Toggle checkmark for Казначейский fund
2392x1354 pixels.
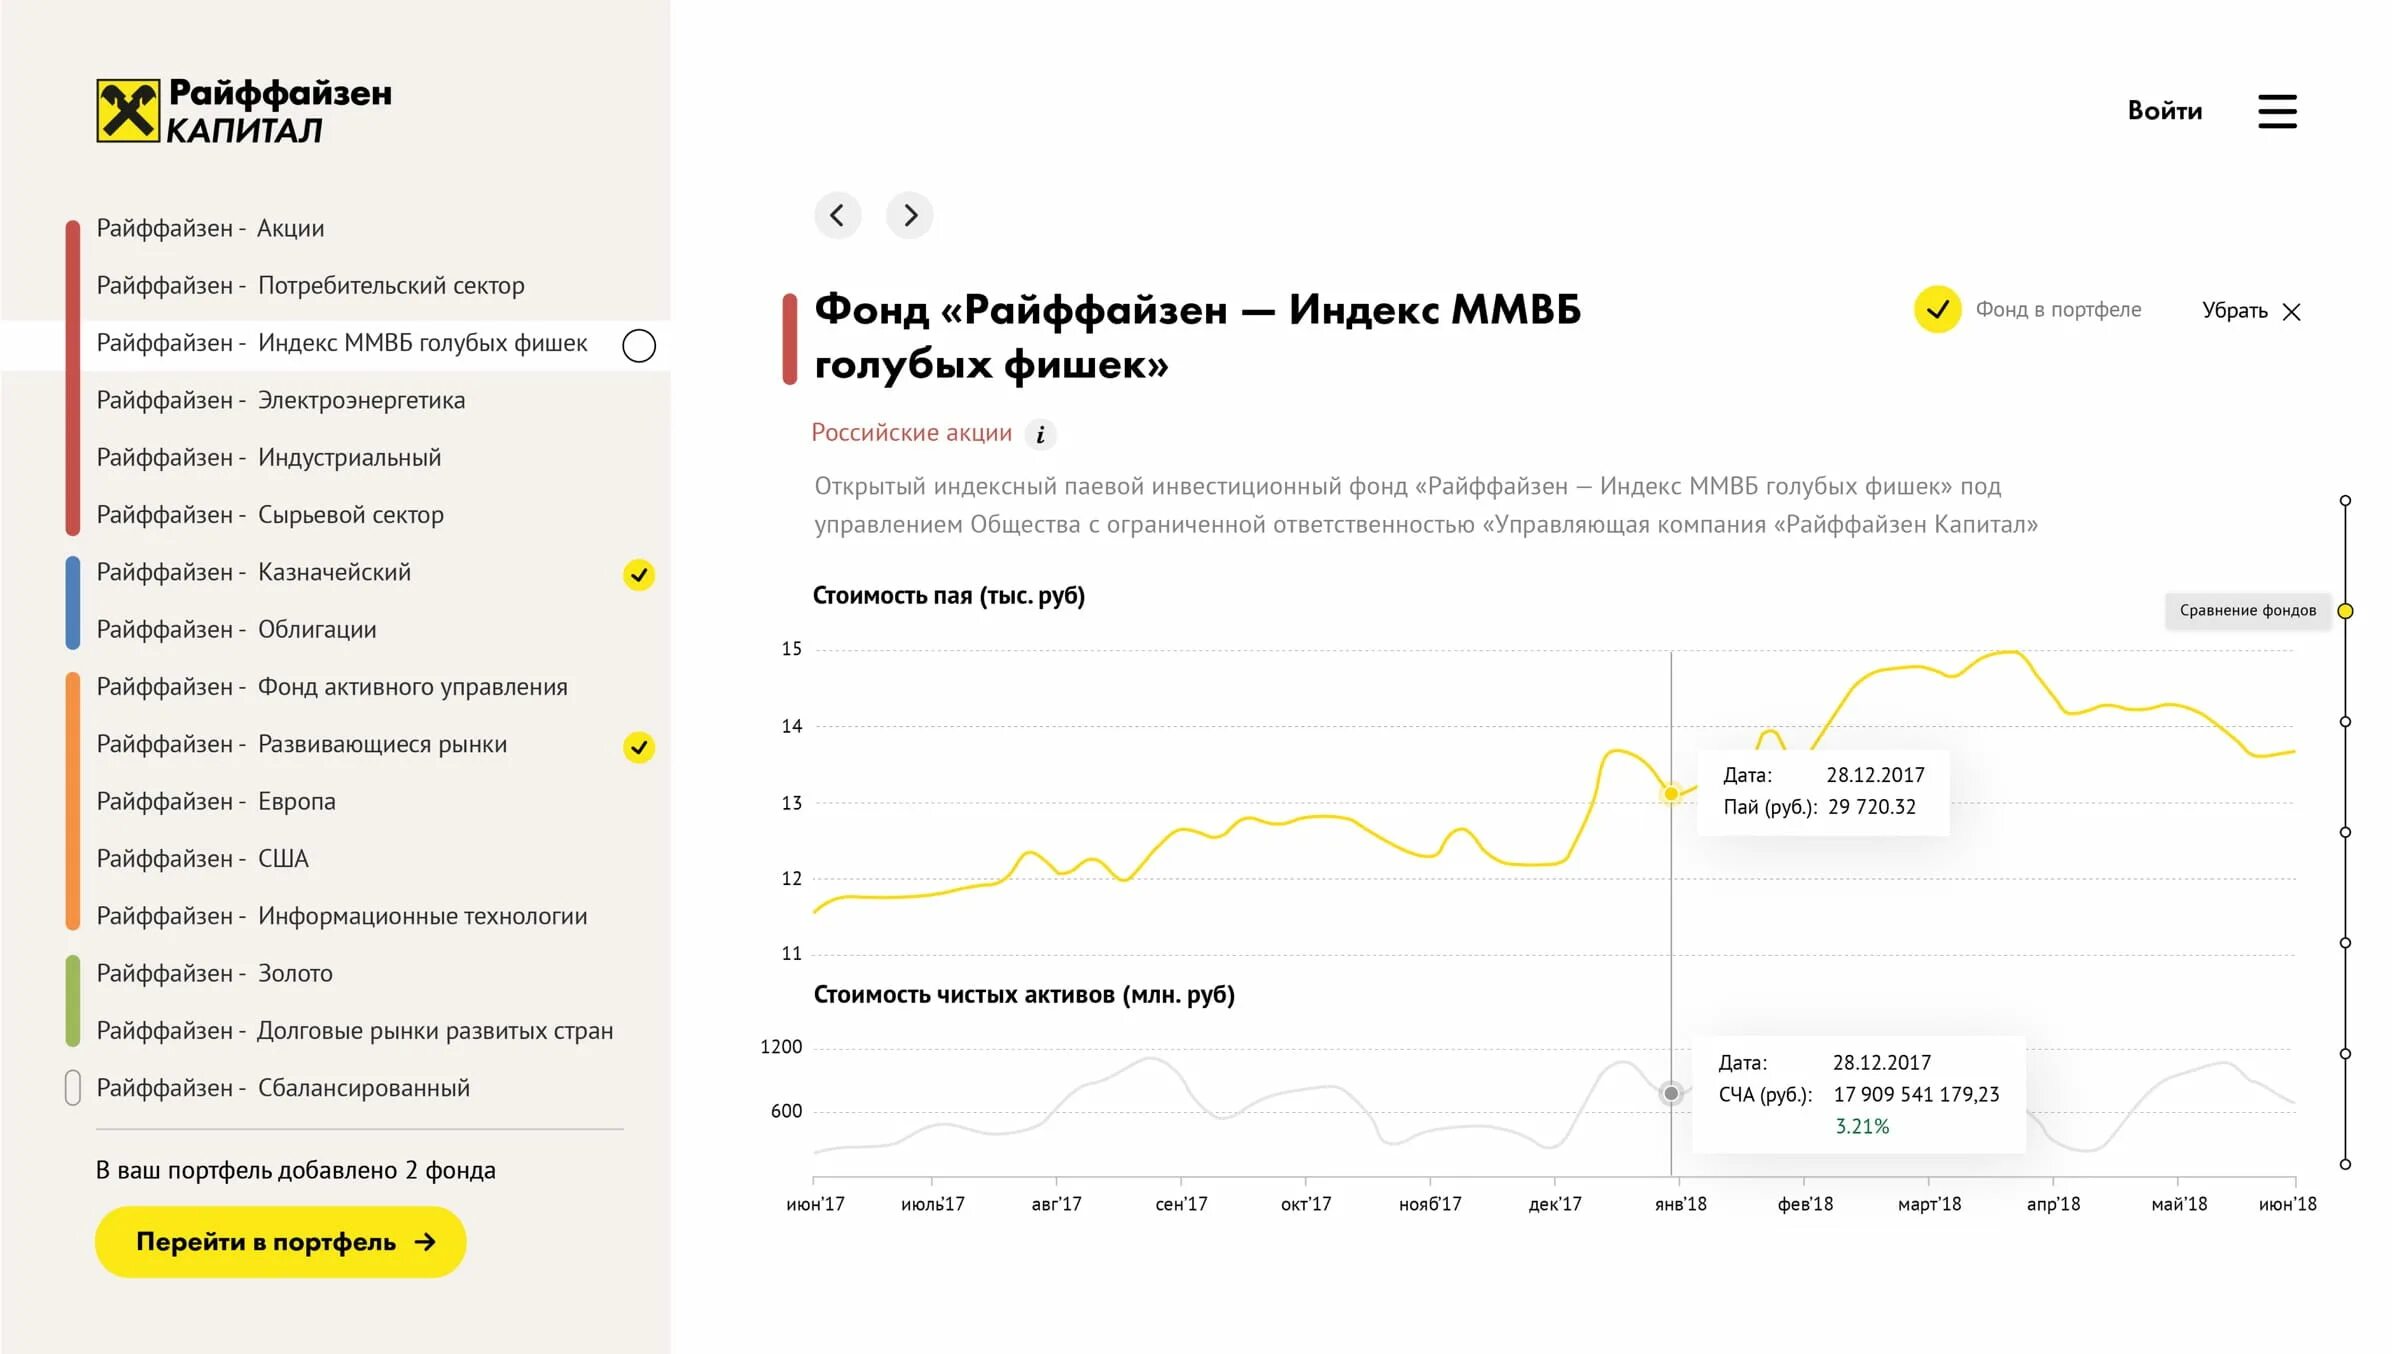pyautogui.click(x=639, y=575)
